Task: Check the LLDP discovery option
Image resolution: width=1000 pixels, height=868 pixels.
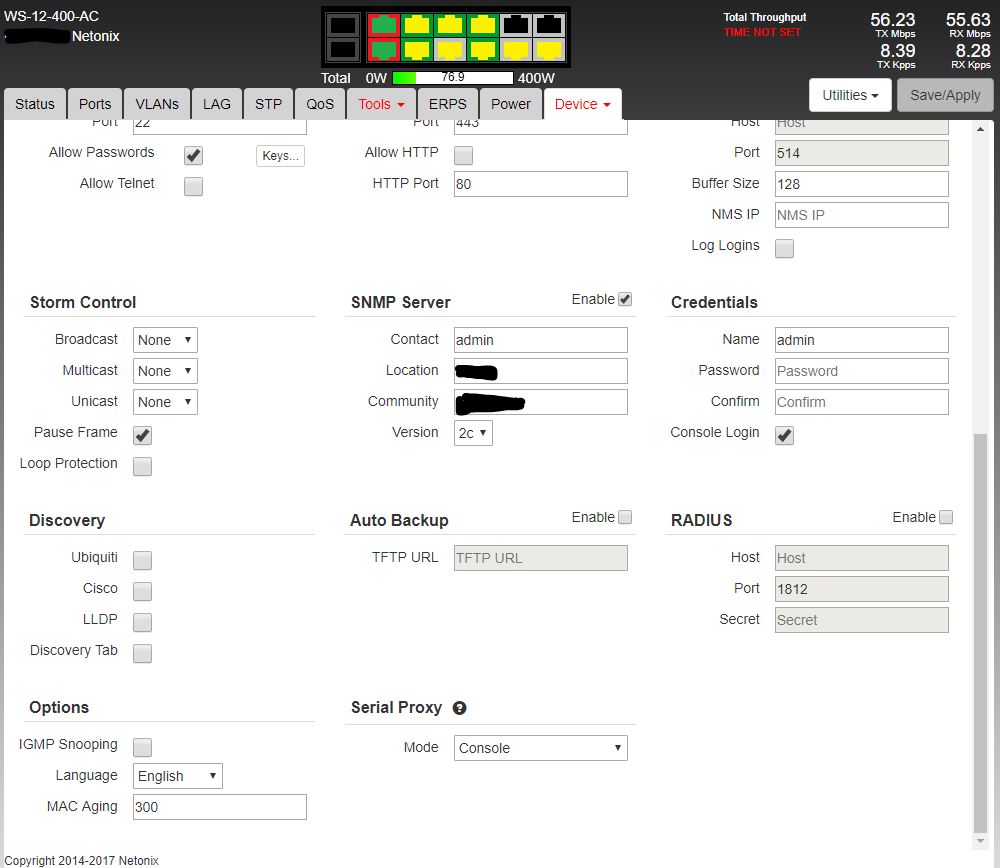Action: coord(143,622)
